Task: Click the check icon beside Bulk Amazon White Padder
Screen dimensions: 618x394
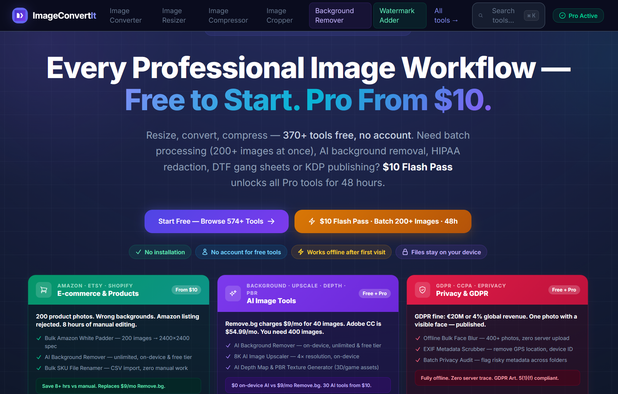Action: pyautogui.click(x=39, y=338)
